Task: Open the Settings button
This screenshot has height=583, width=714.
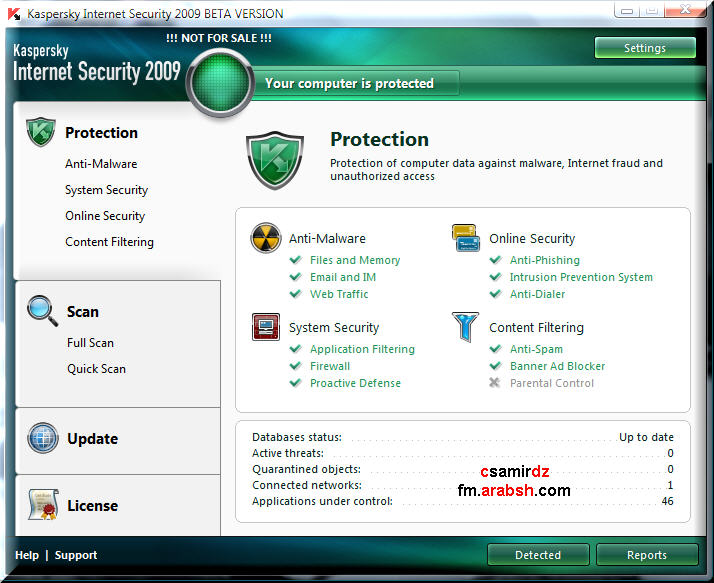Action: [x=645, y=48]
